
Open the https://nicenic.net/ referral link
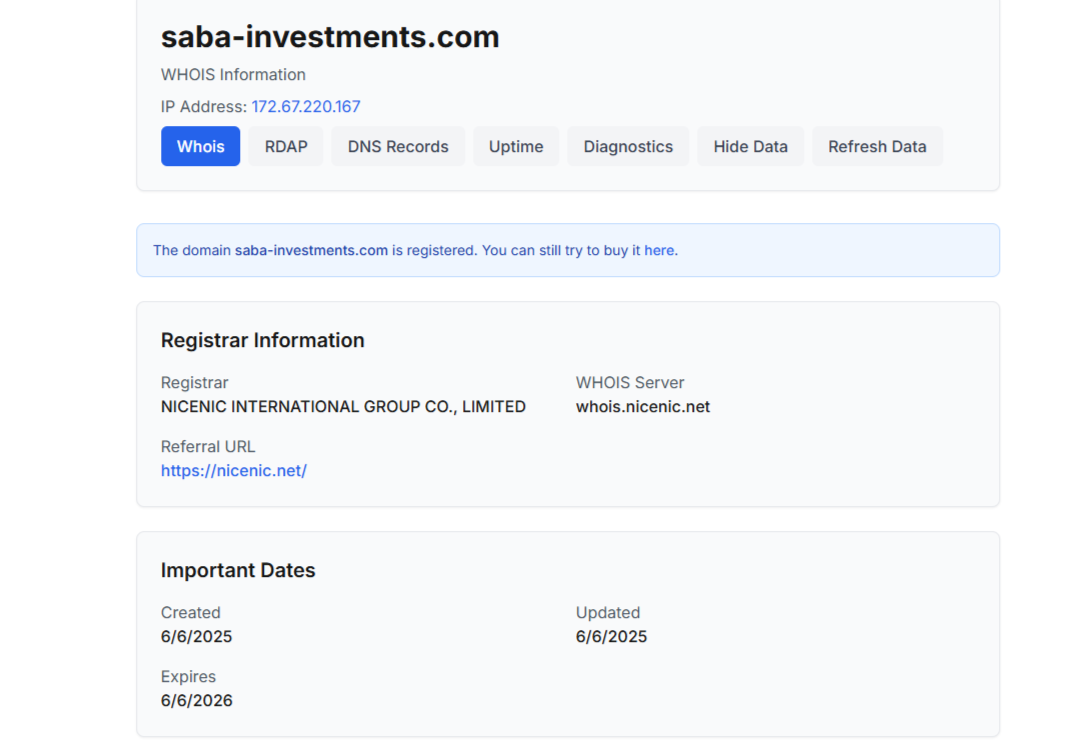tap(234, 471)
